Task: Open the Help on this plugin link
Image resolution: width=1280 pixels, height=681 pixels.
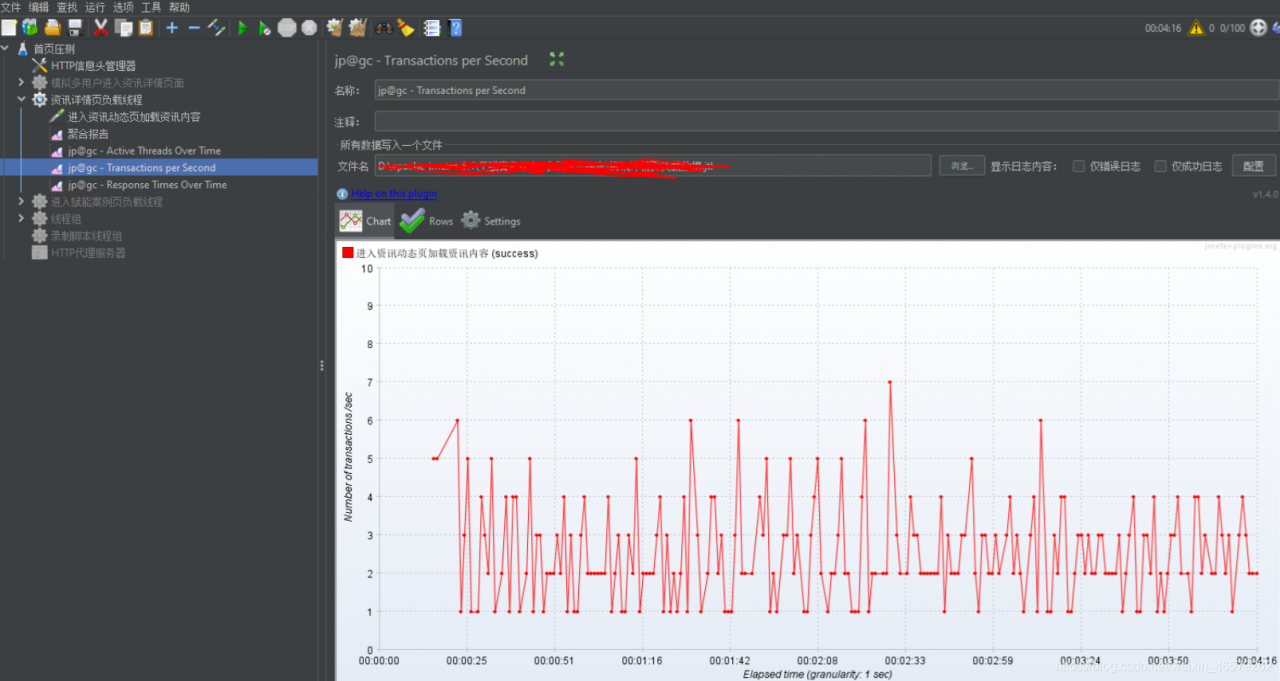Action: coord(393,194)
